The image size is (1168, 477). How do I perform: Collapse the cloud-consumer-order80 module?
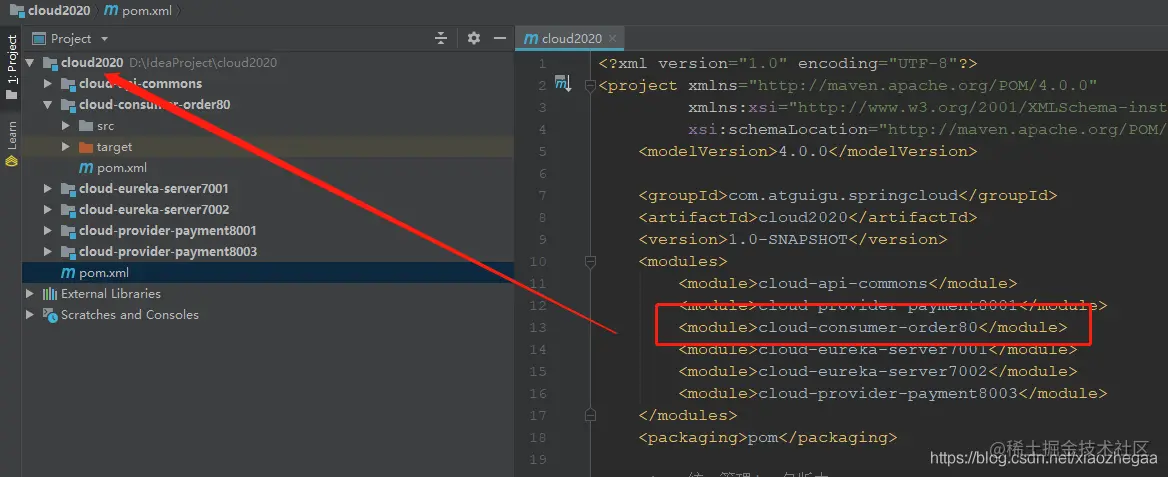[x=48, y=104]
